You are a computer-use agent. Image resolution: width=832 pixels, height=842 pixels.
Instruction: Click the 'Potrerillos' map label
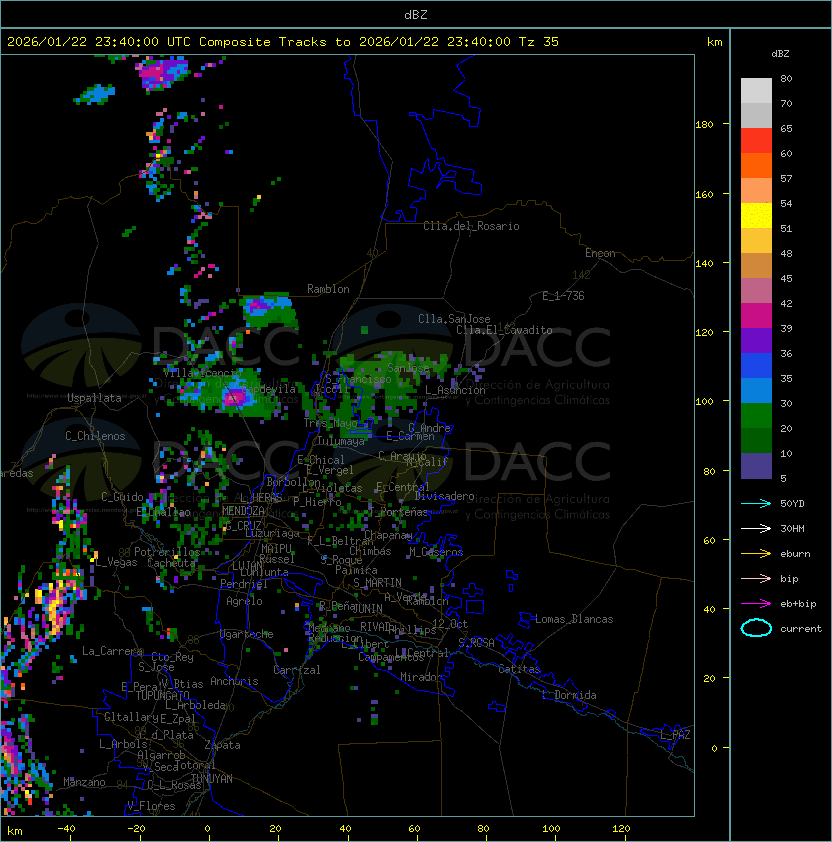(x=167, y=552)
